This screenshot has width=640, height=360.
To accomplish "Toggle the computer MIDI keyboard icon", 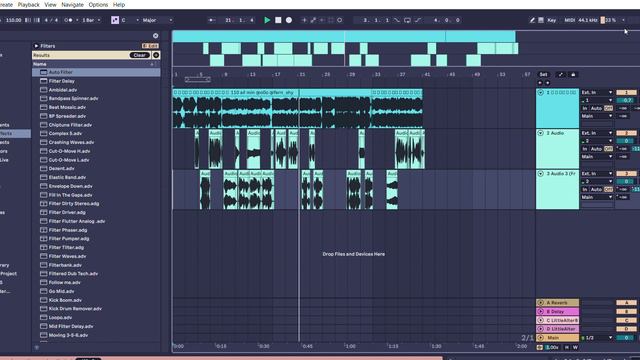I will click(x=541, y=20).
